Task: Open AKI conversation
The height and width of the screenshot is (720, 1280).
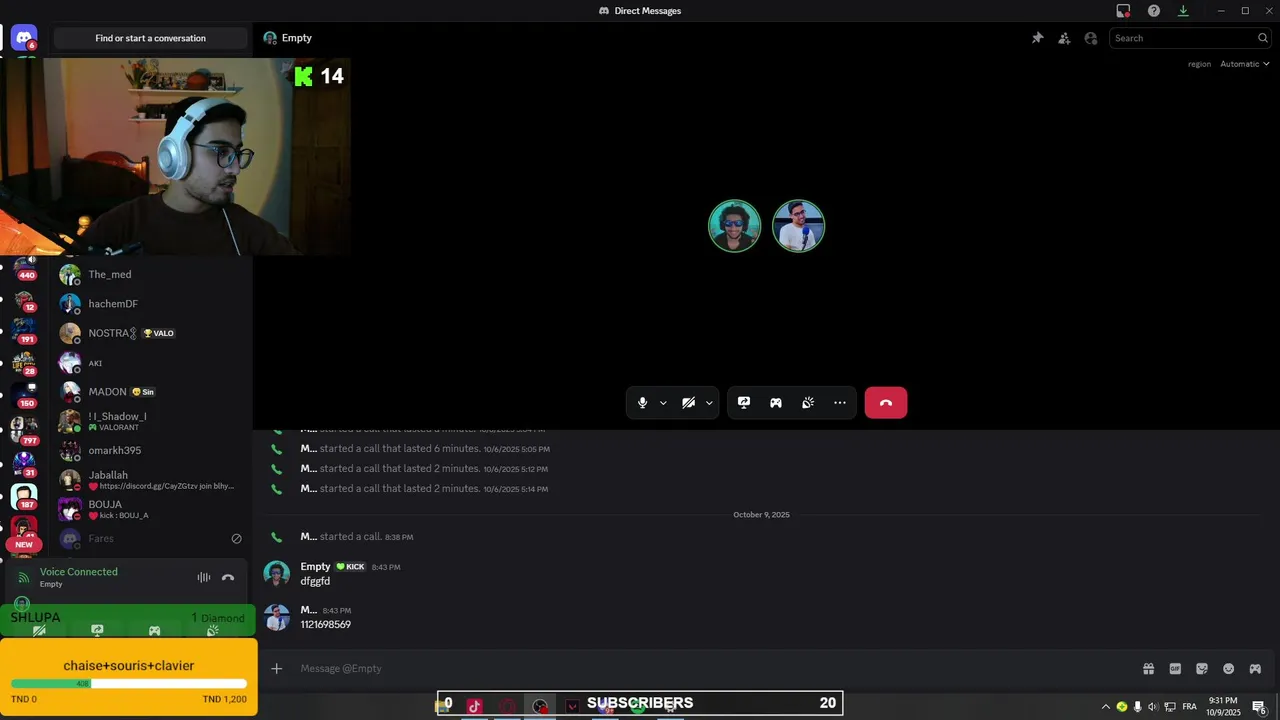Action: [x=150, y=363]
